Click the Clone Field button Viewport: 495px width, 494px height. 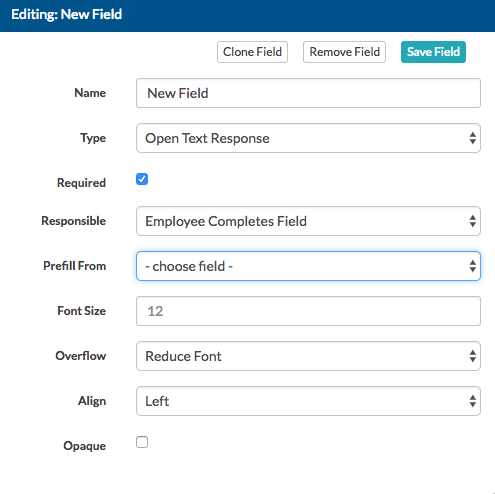(x=252, y=52)
